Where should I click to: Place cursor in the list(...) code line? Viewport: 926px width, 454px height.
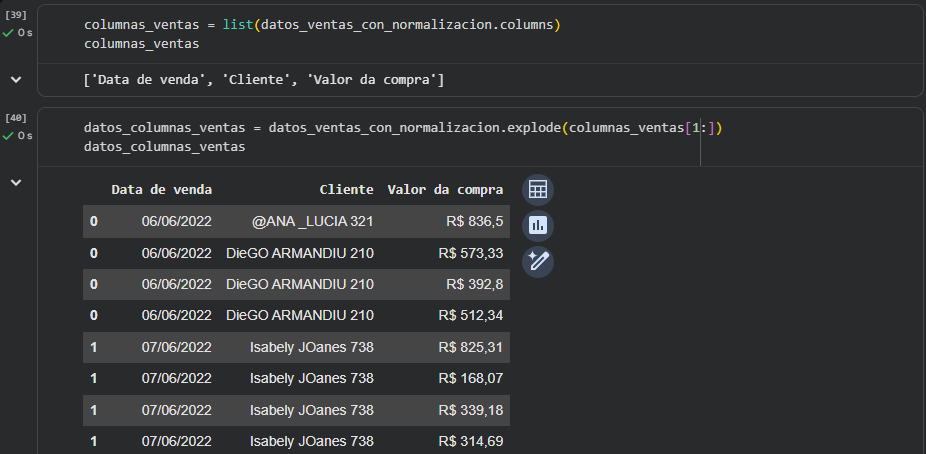click(320, 24)
